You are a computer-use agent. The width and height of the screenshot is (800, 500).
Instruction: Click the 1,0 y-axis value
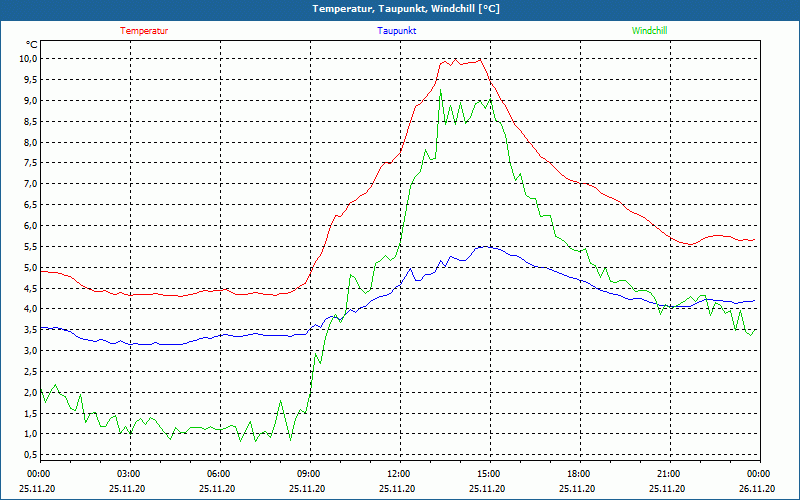click(31, 434)
